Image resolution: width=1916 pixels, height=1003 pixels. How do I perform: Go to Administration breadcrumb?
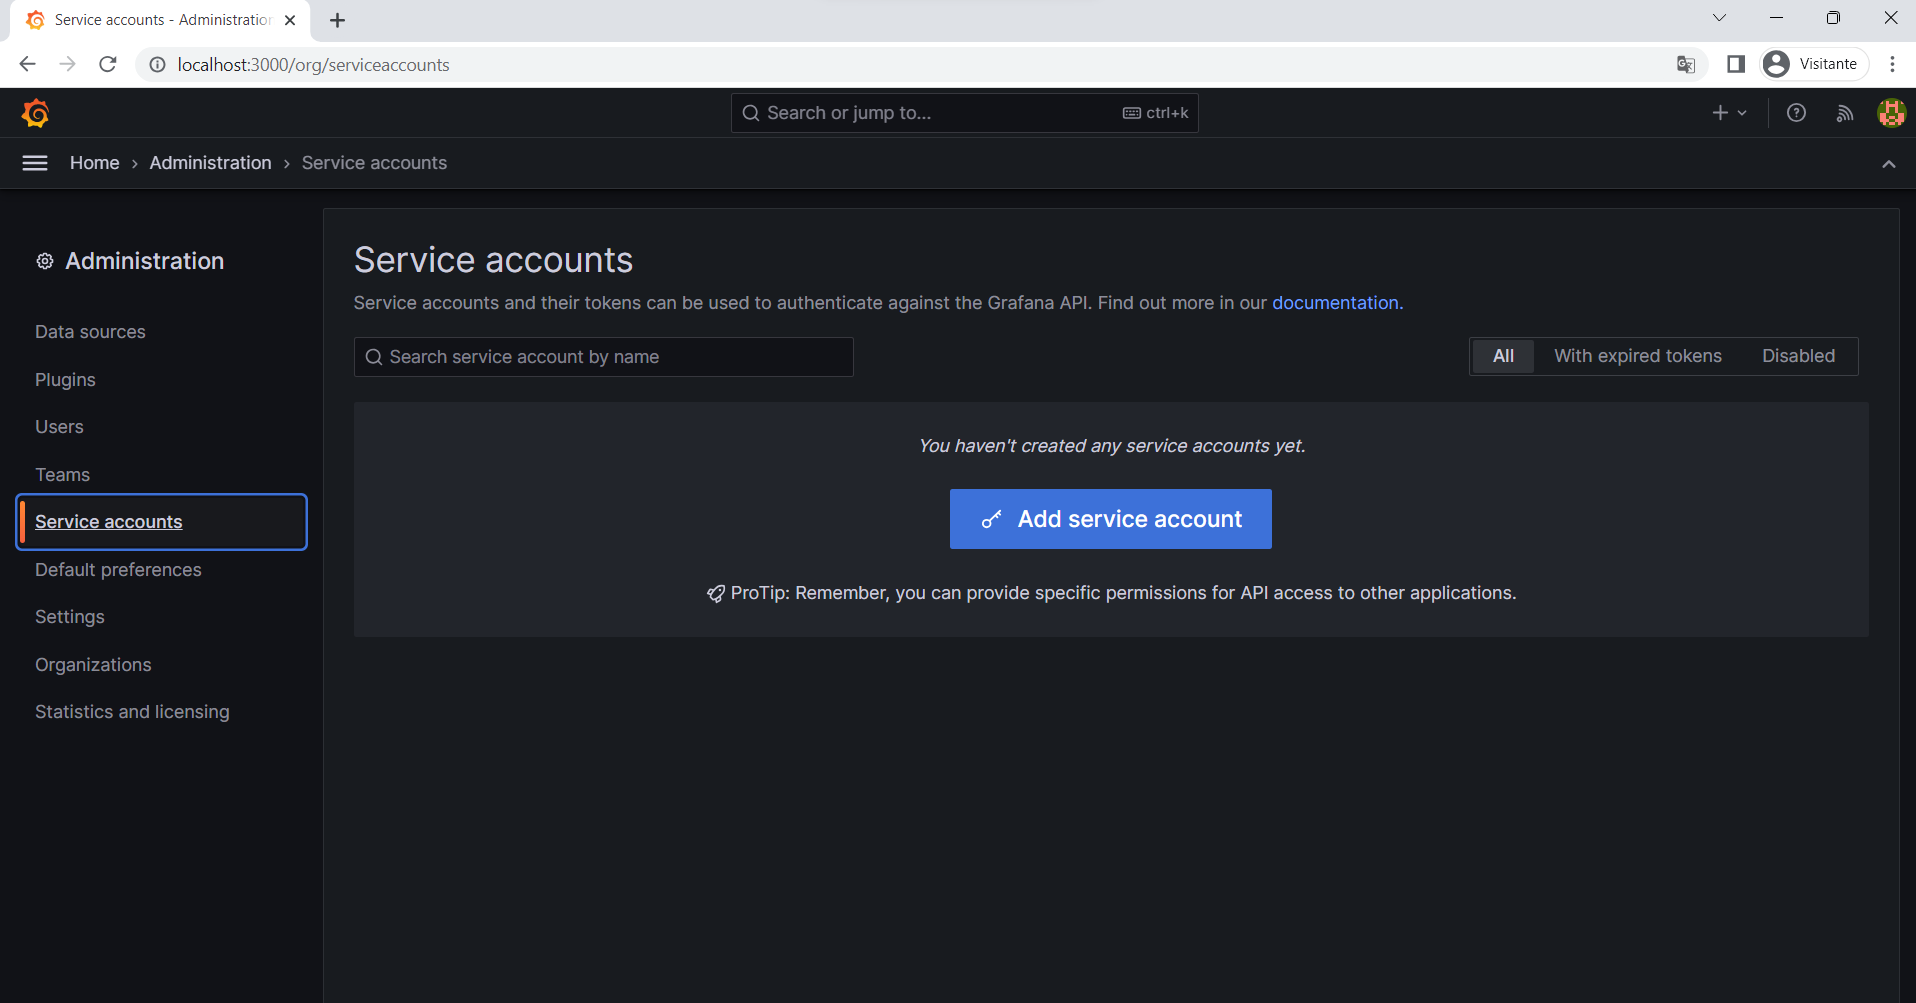(210, 163)
